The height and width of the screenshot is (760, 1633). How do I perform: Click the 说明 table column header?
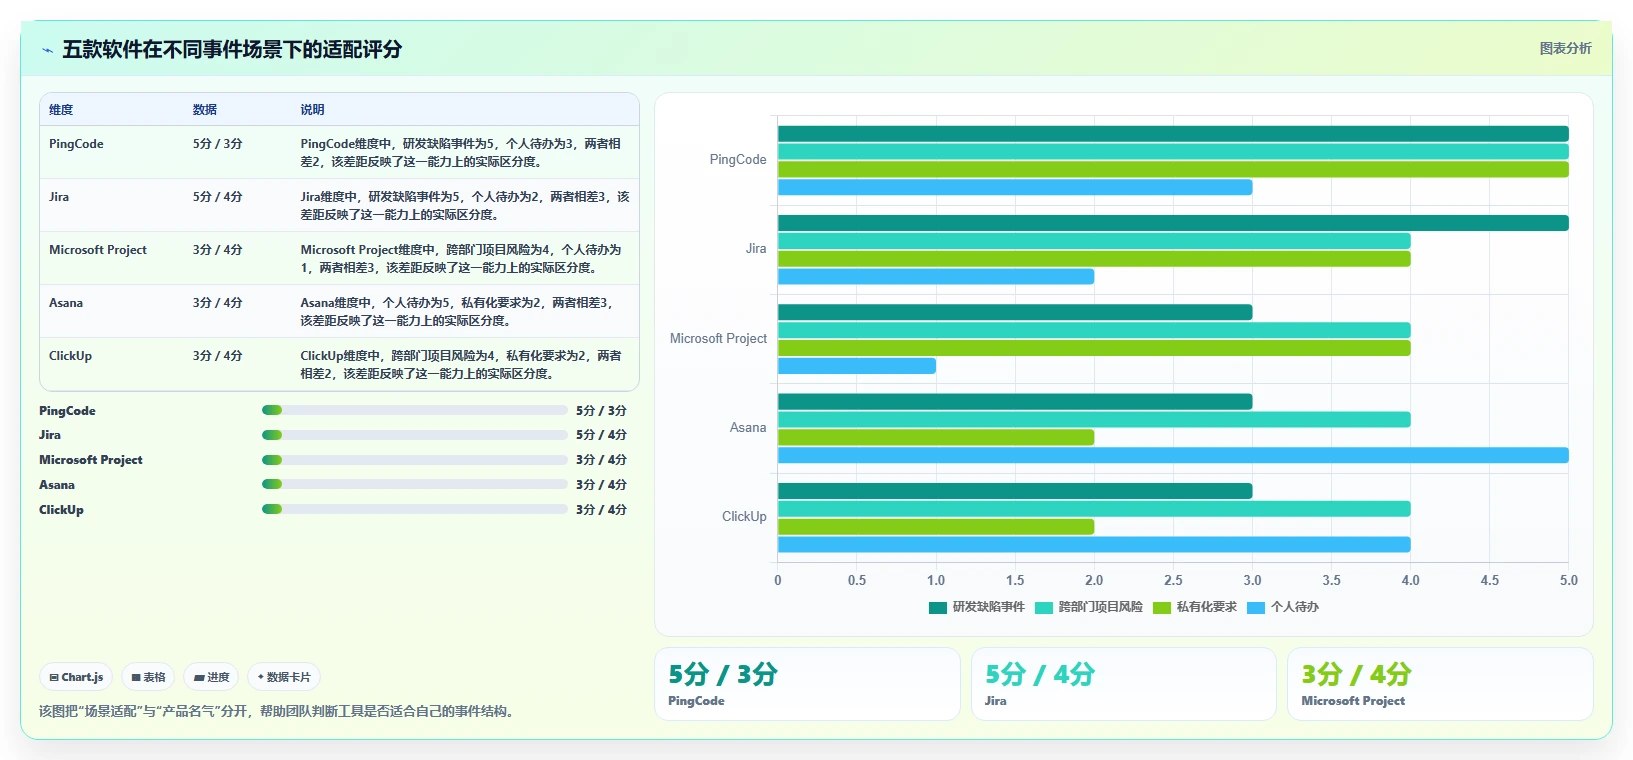pos(313,110)
